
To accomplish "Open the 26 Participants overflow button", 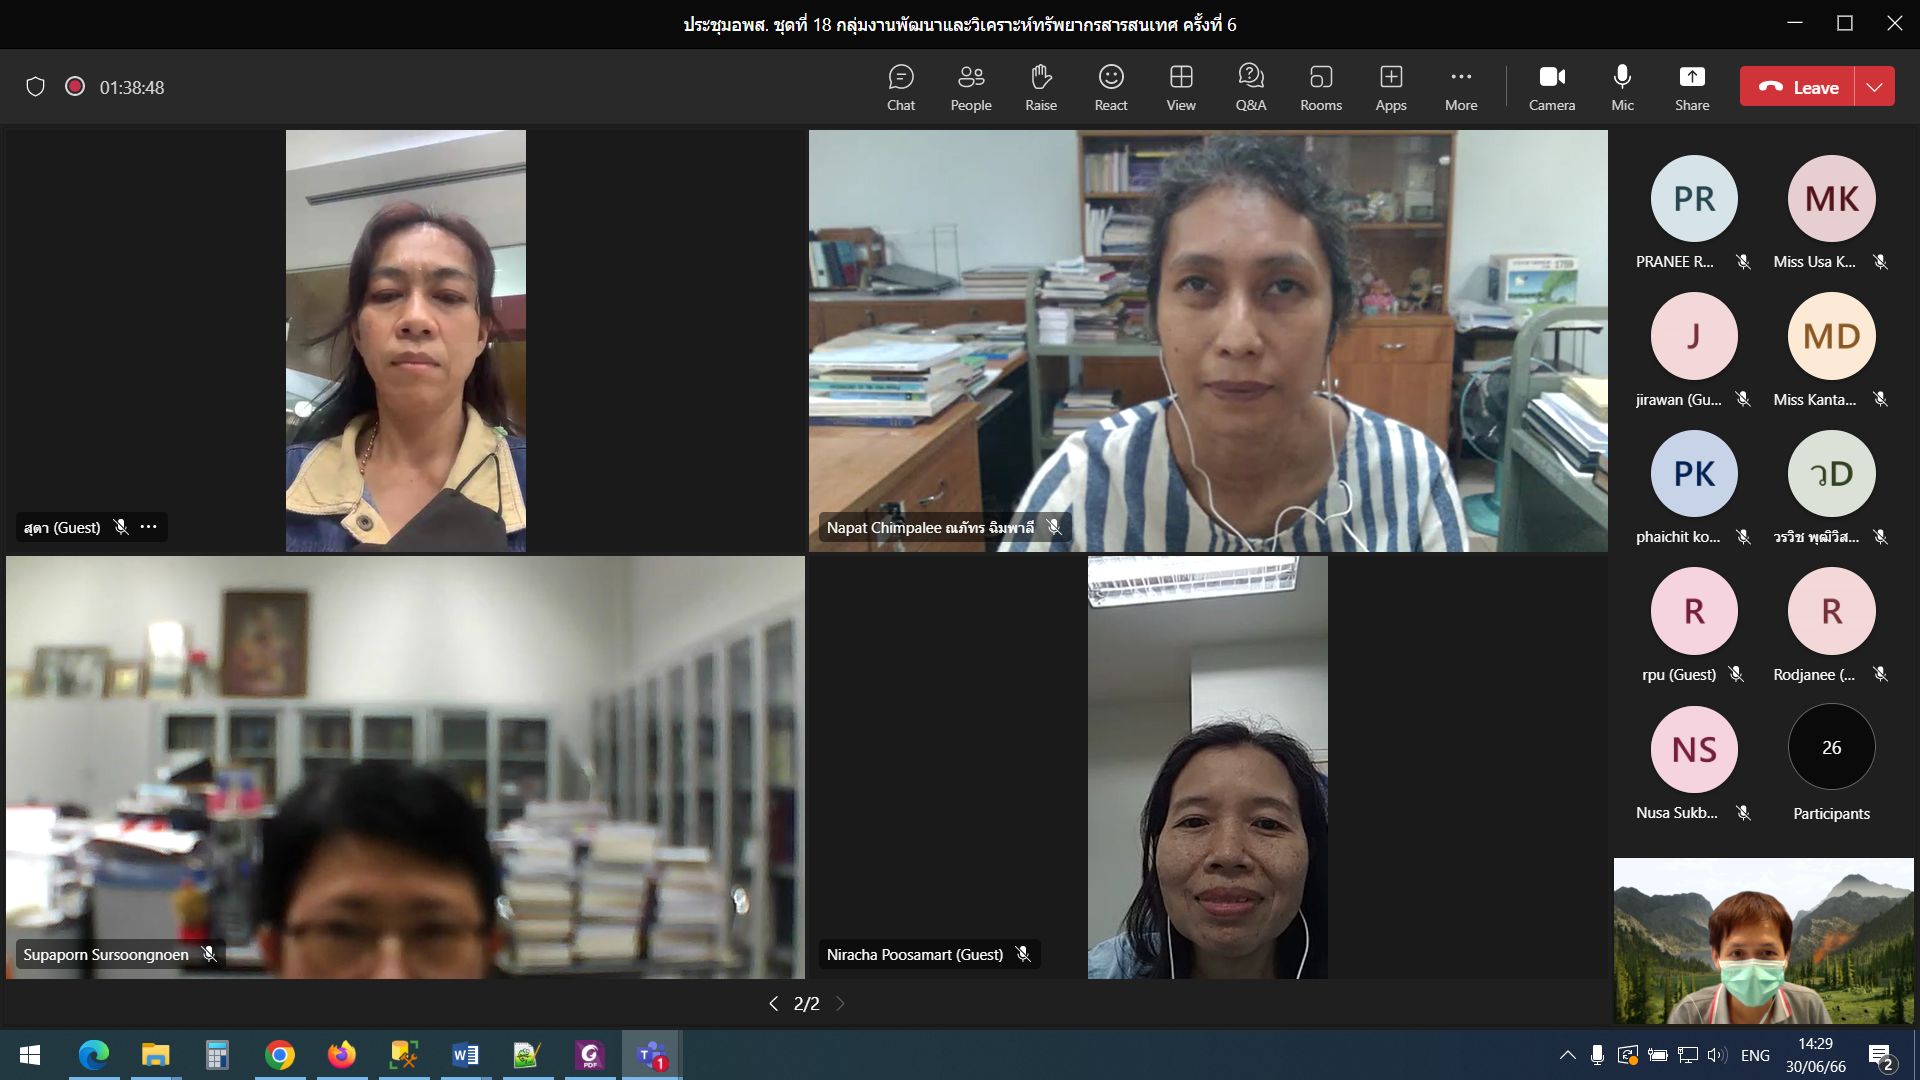I will coord(1830,748).
